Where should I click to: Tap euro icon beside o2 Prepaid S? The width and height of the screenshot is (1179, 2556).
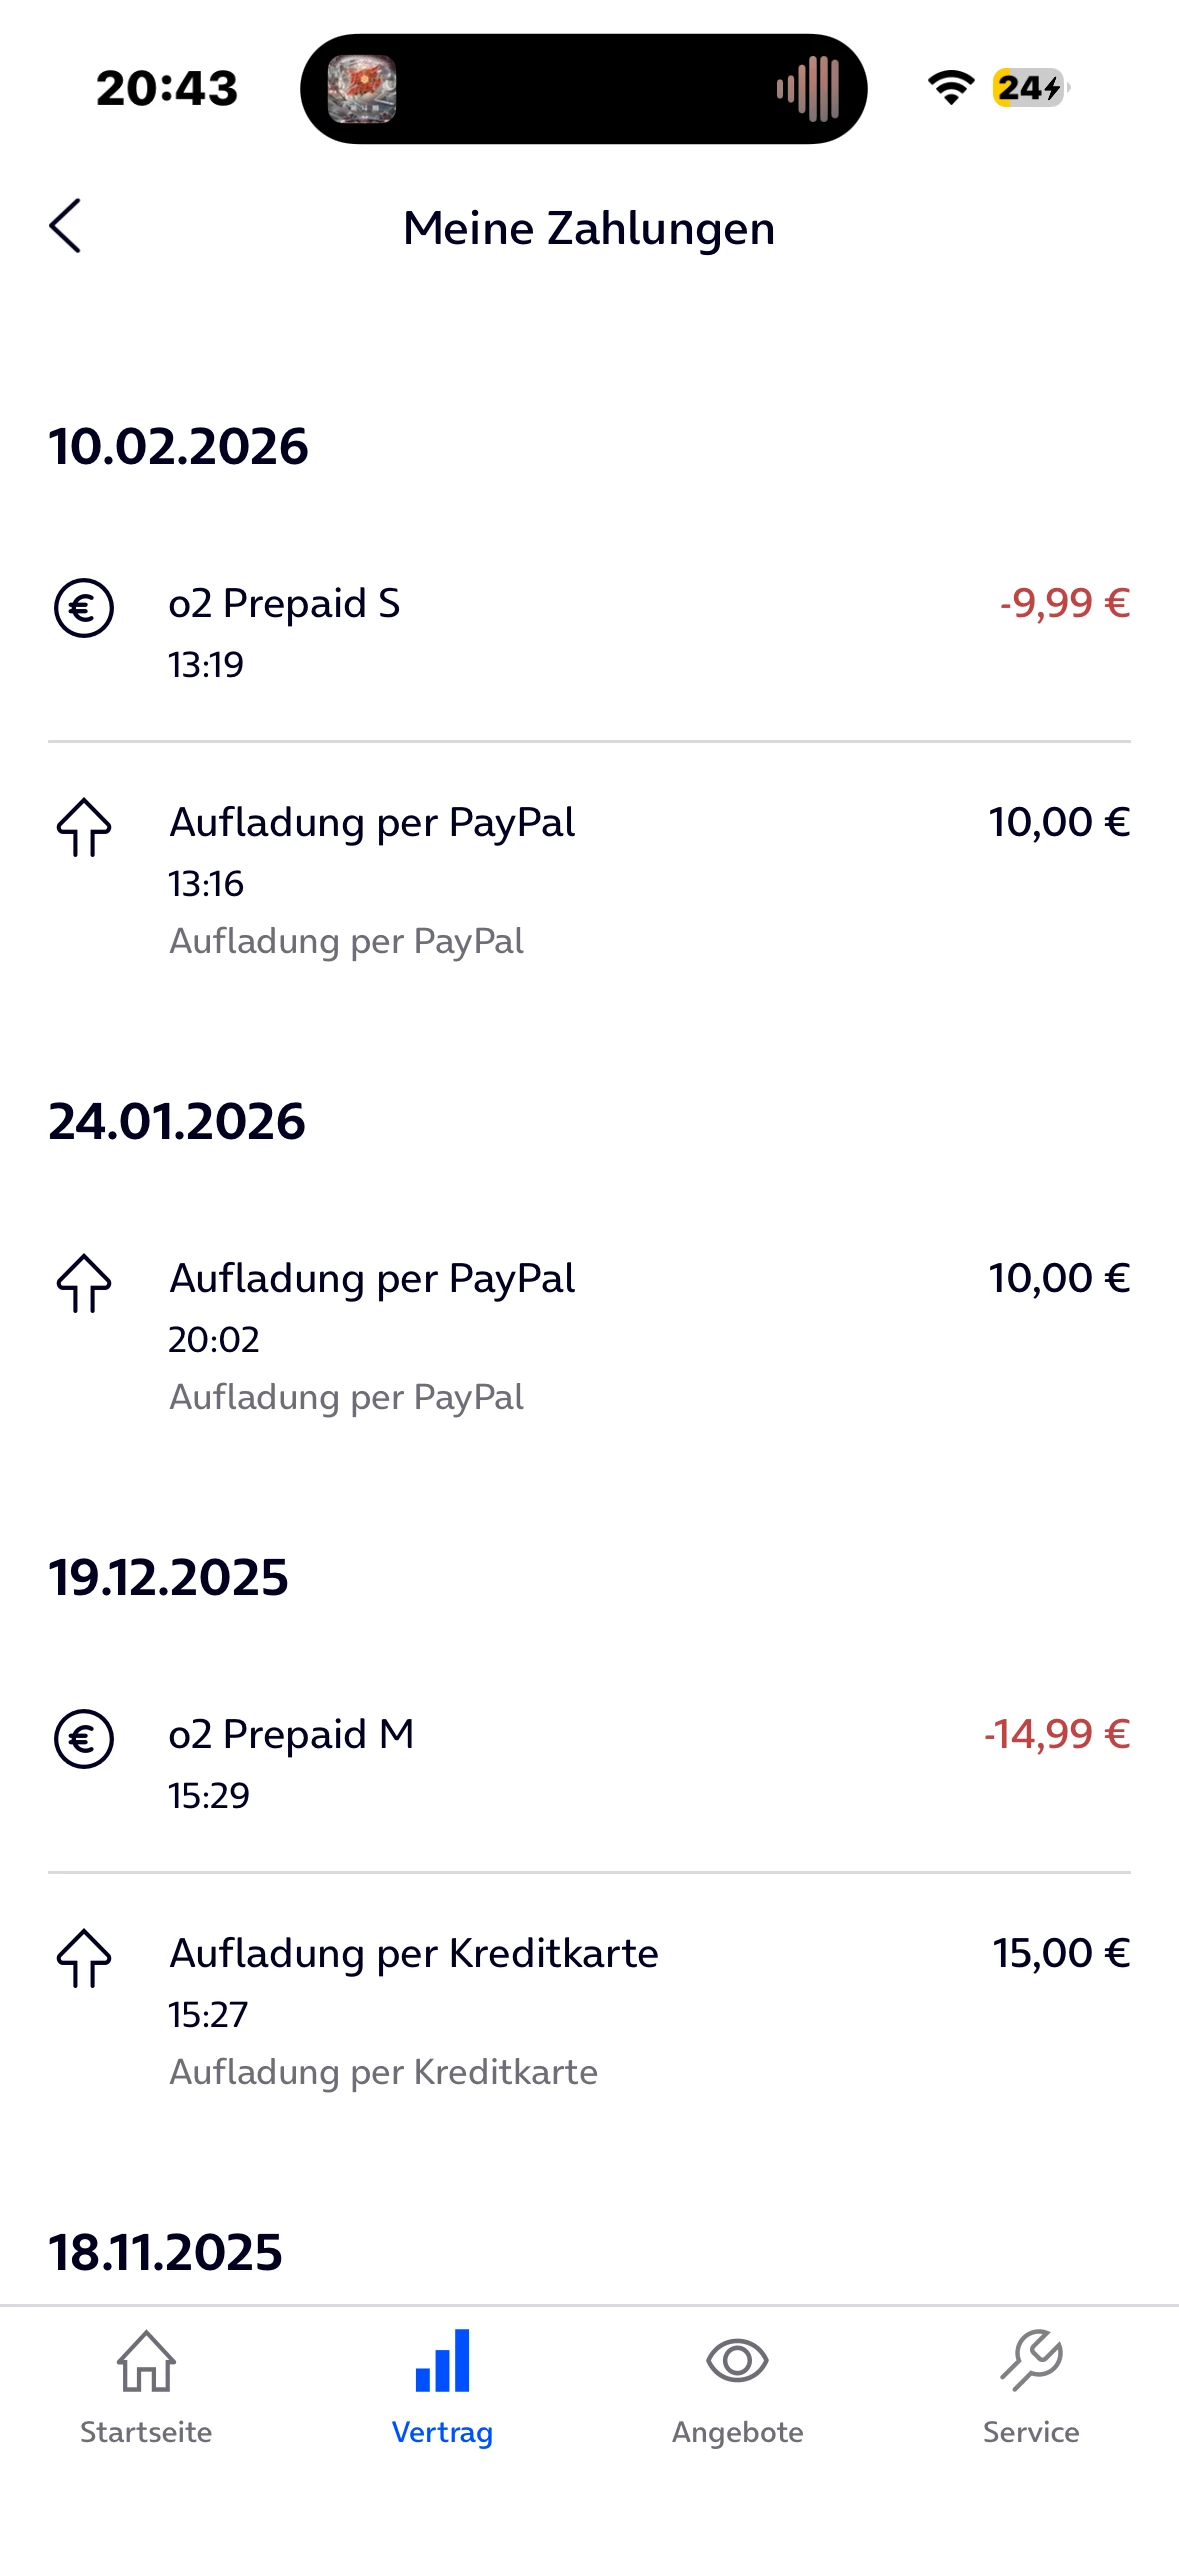tap(84, 608)
